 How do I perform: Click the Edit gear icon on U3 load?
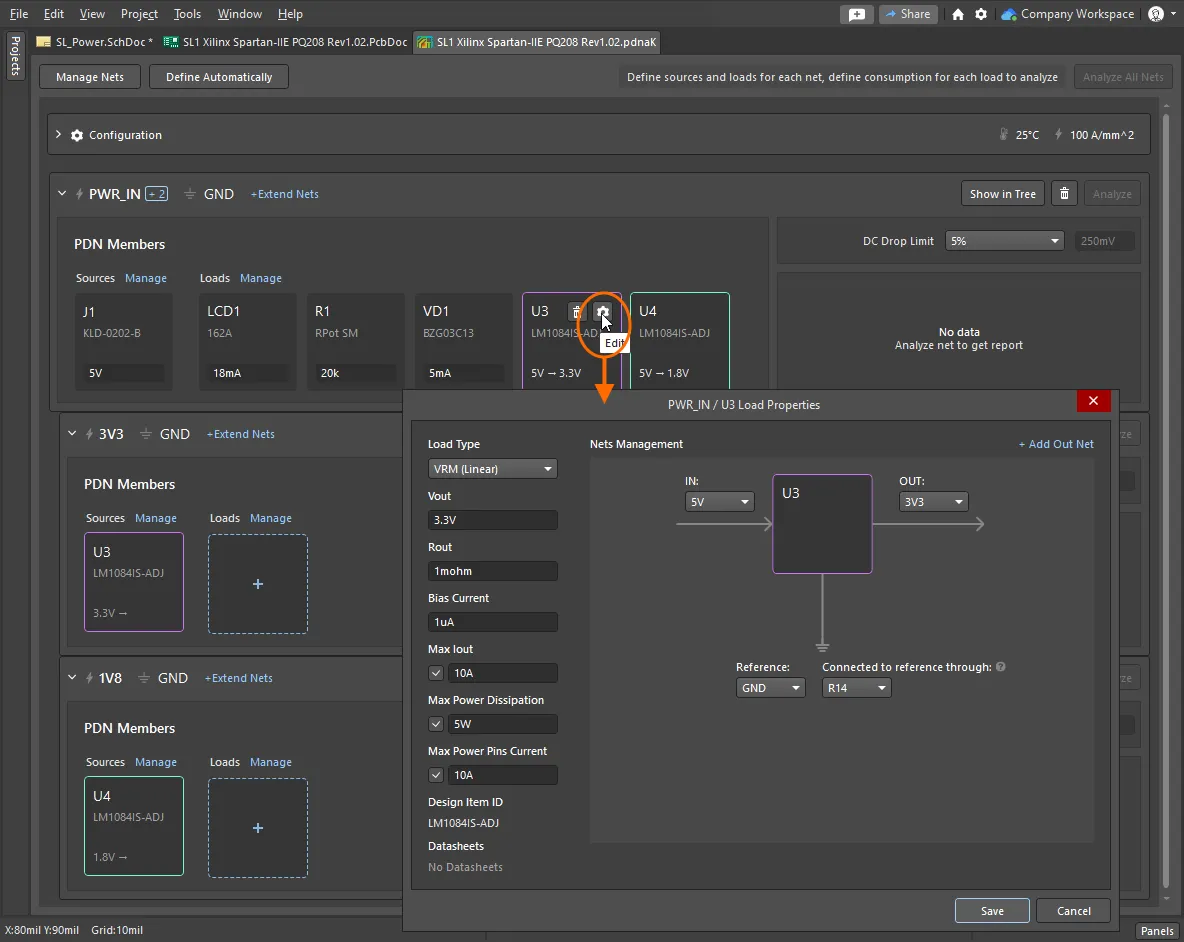(602, 312)
